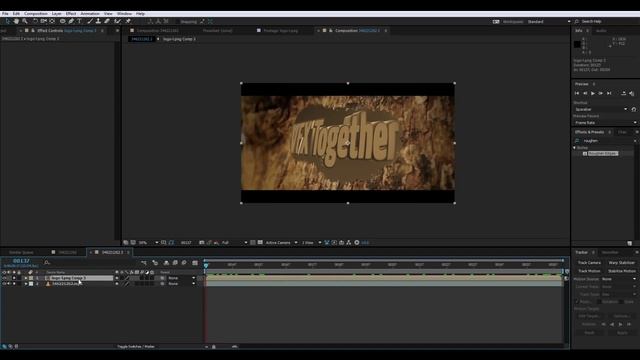This screenshot has width=640, height=360.
Task: Select the Unified Camera tool
Action: (44, 21)
